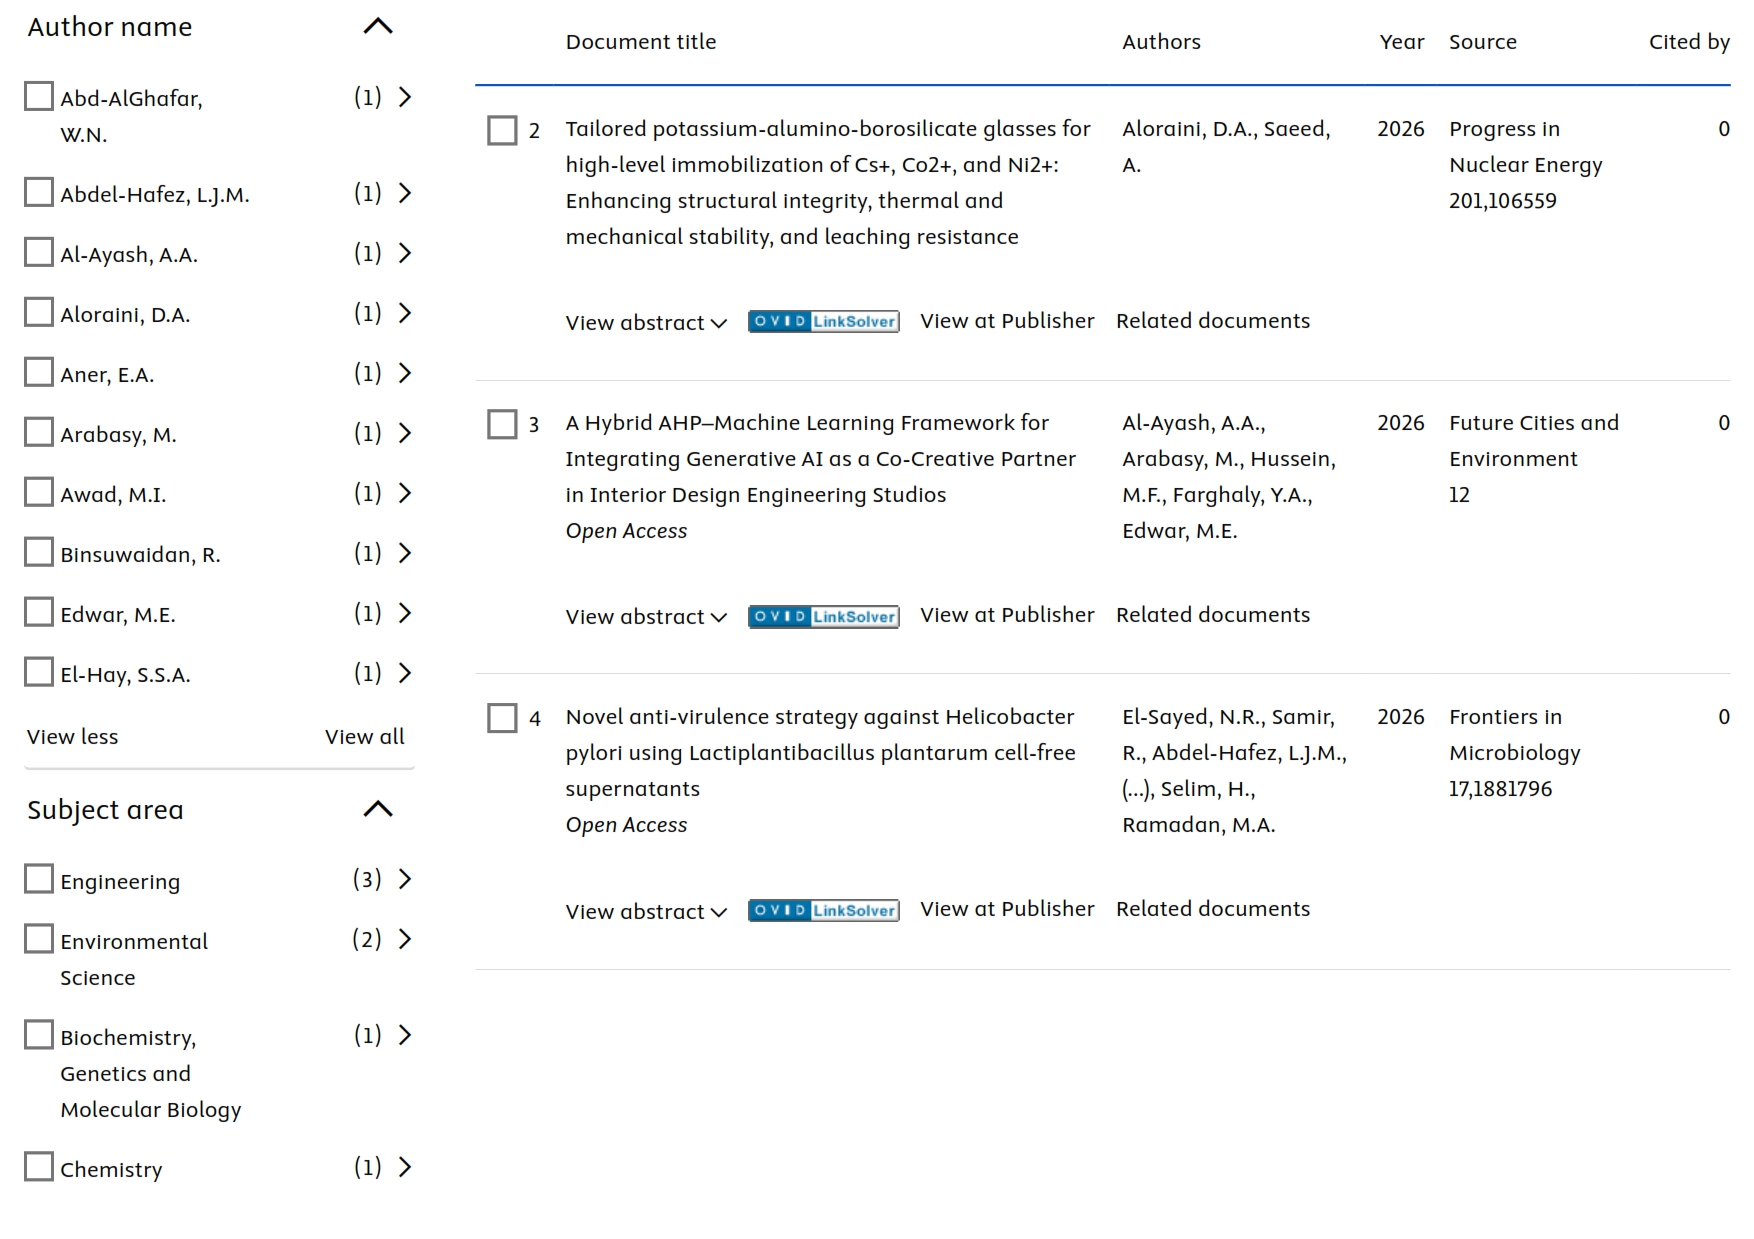Check the Environmental Science subject filter
Viewport: 1754px width, 1239px height.
(x=39, y=939)
